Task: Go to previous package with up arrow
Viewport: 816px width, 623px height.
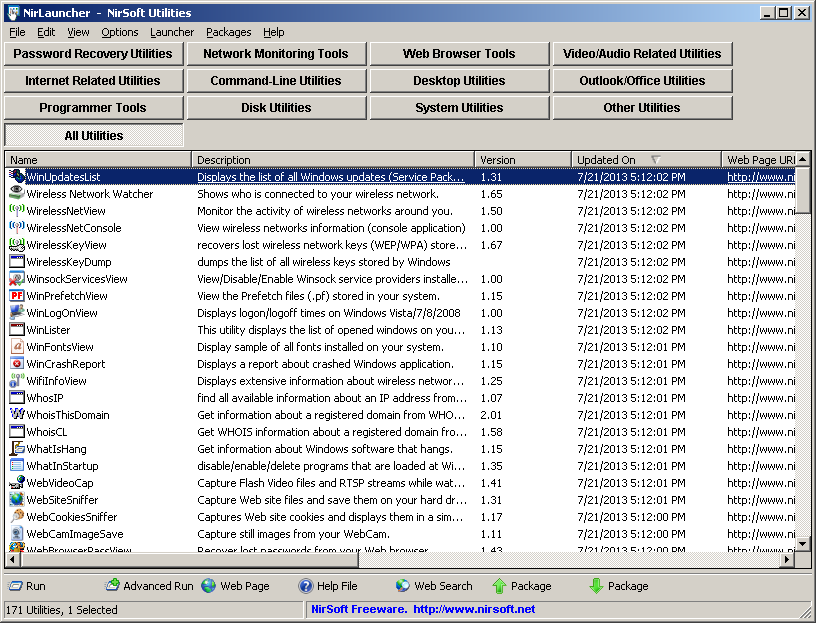Action: point(521,586)
